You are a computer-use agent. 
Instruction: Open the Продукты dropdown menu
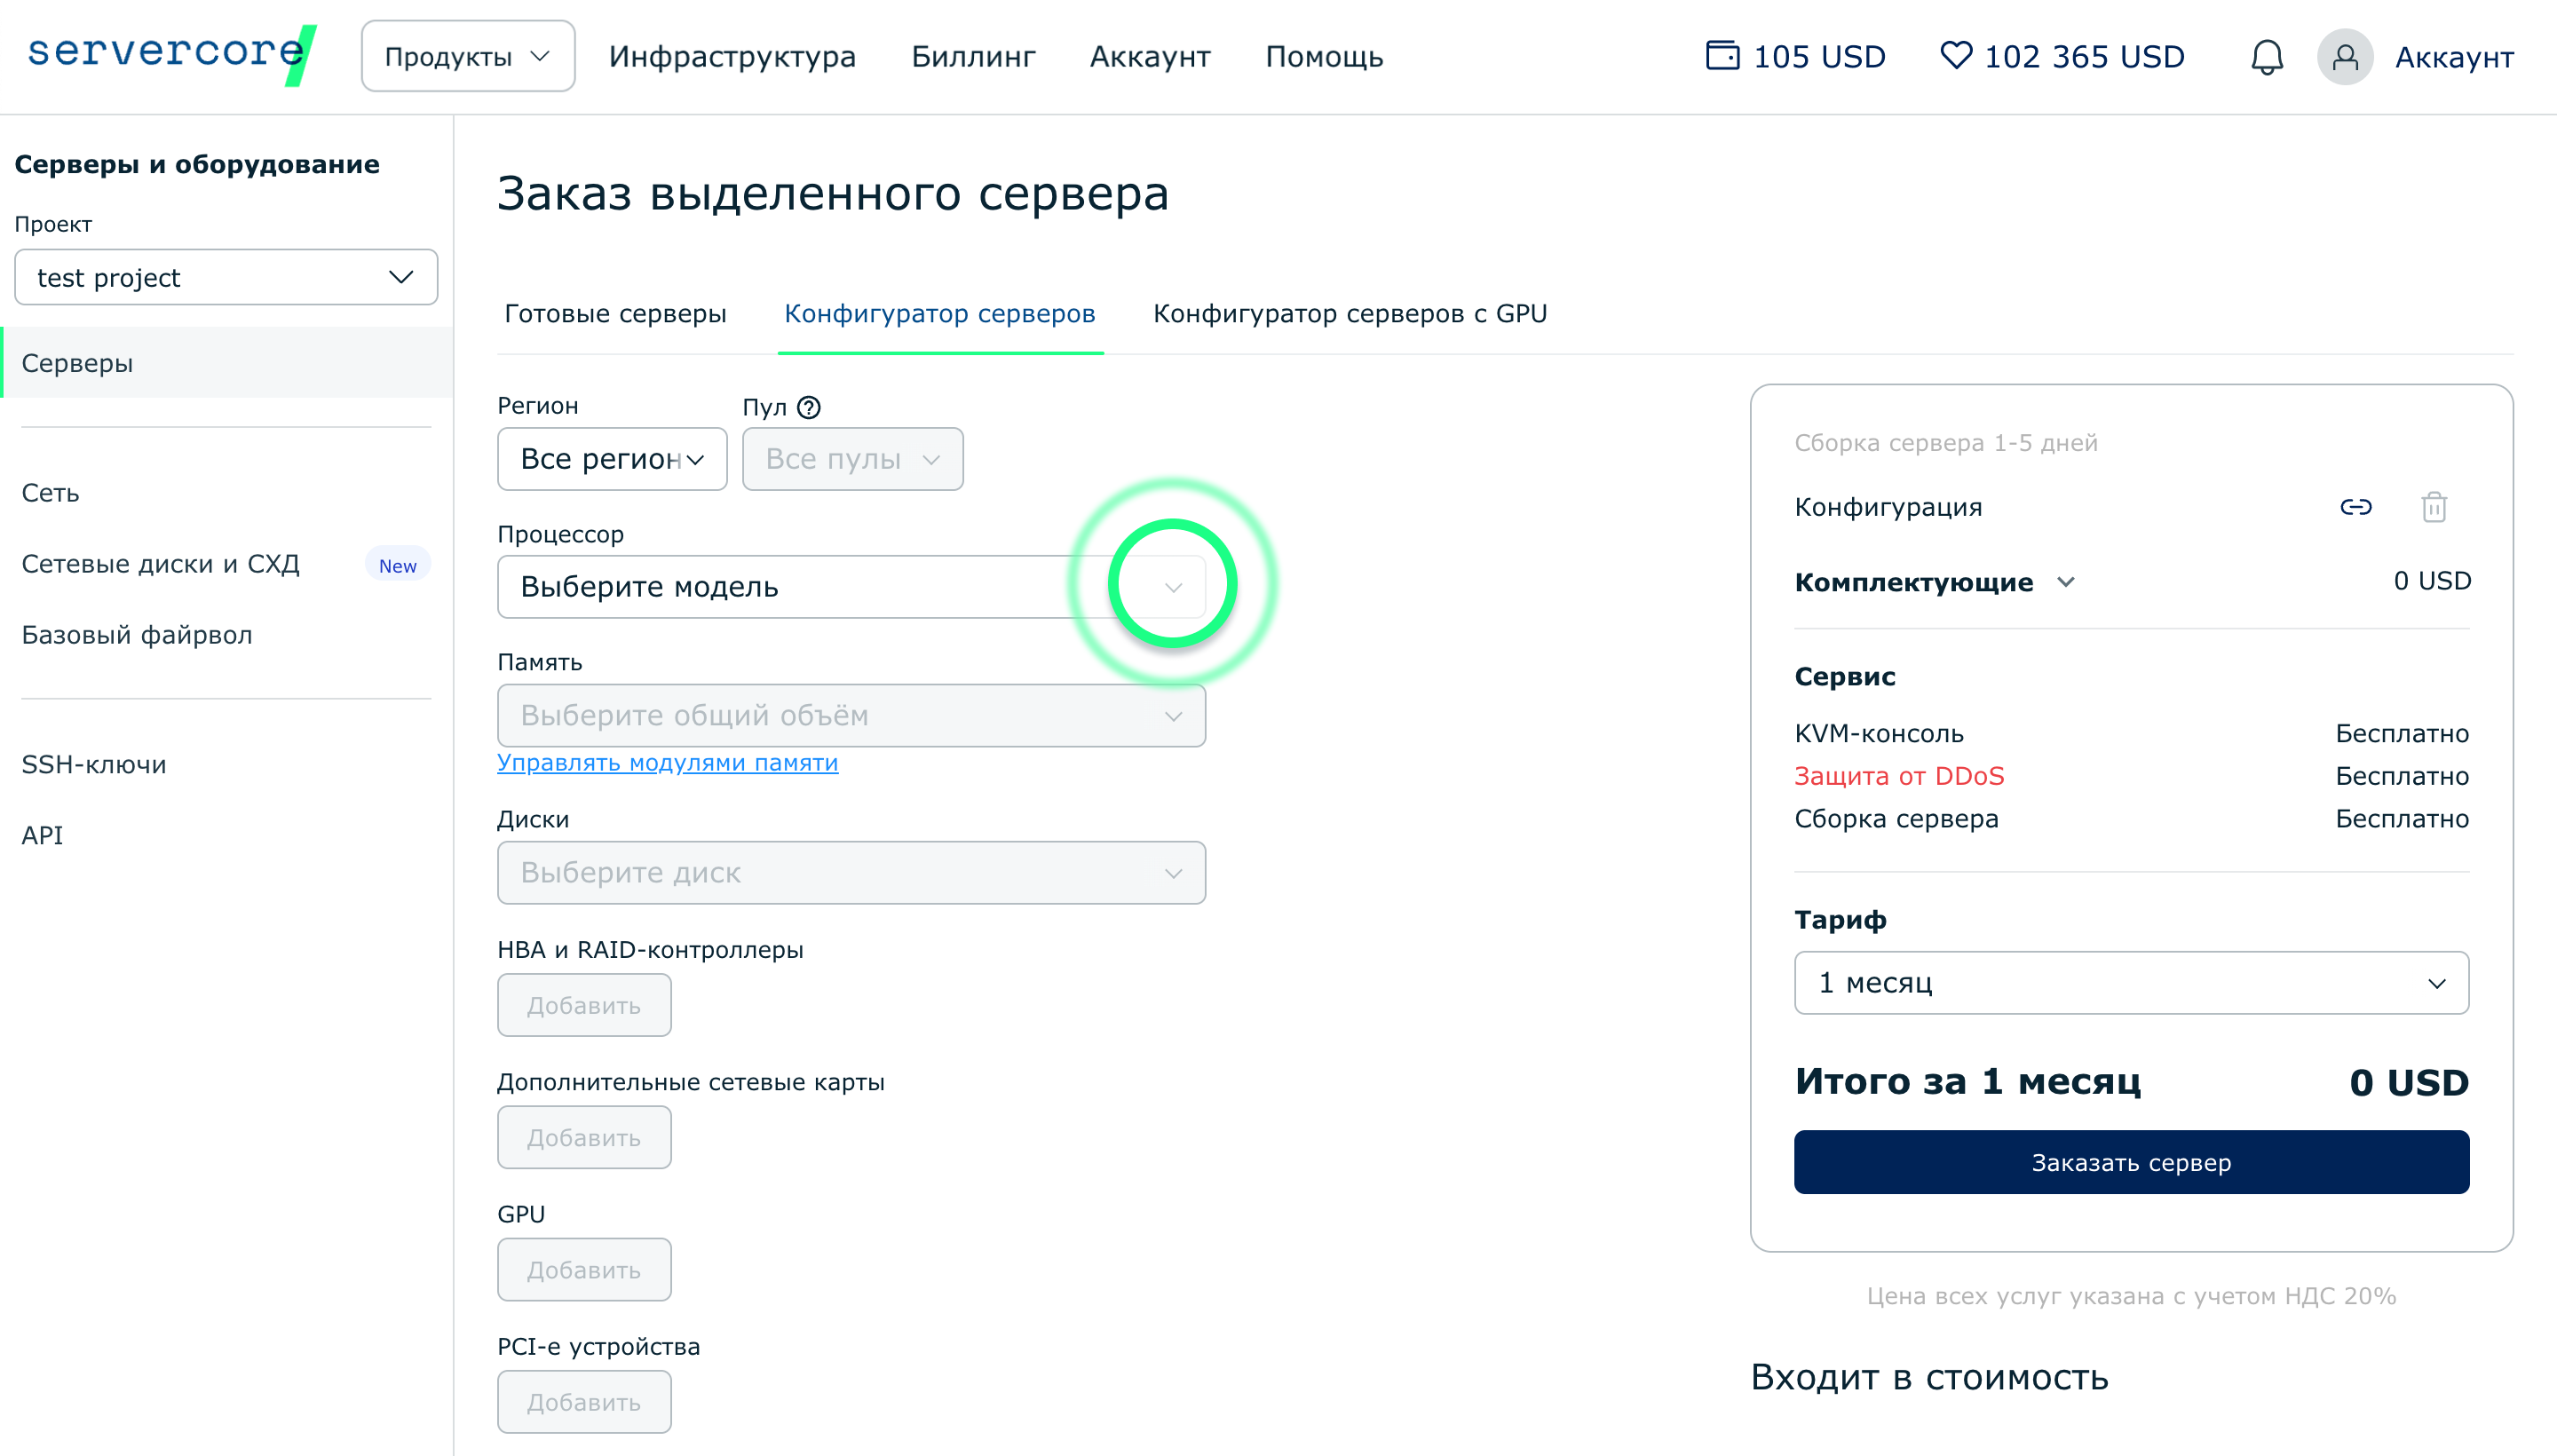point(467,57)
